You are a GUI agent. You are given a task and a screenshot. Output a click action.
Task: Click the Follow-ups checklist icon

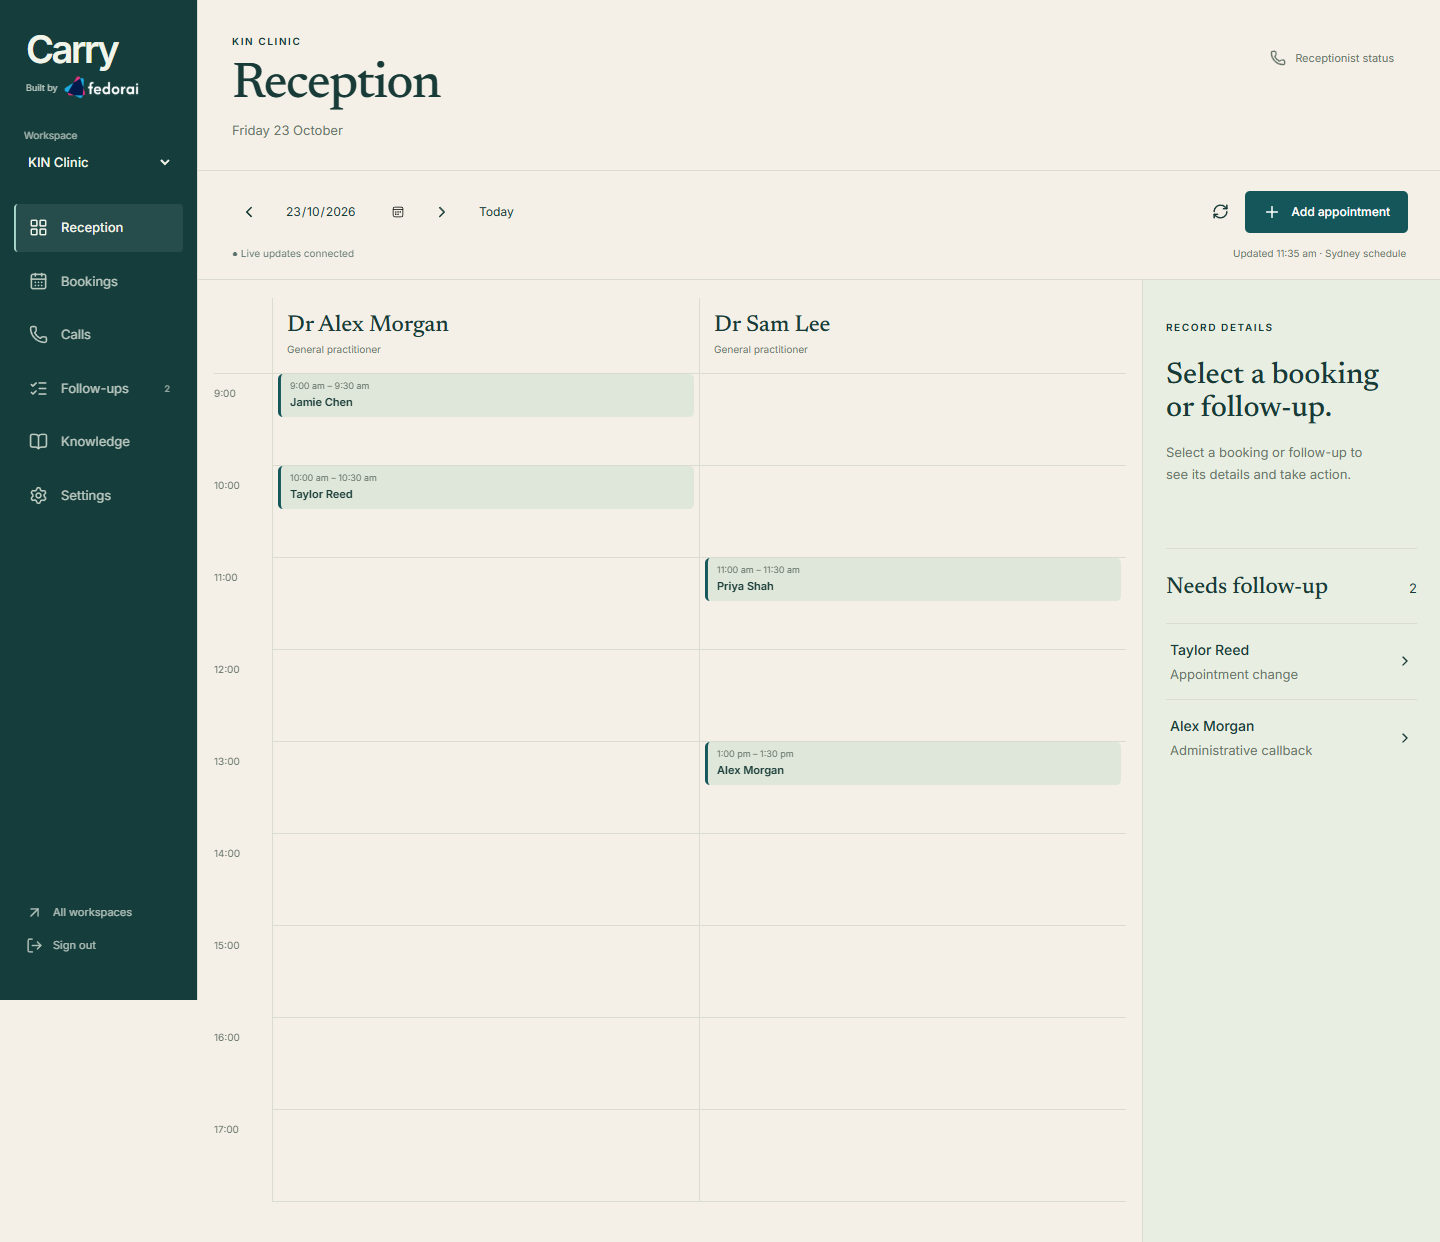[x=39, y=389]
